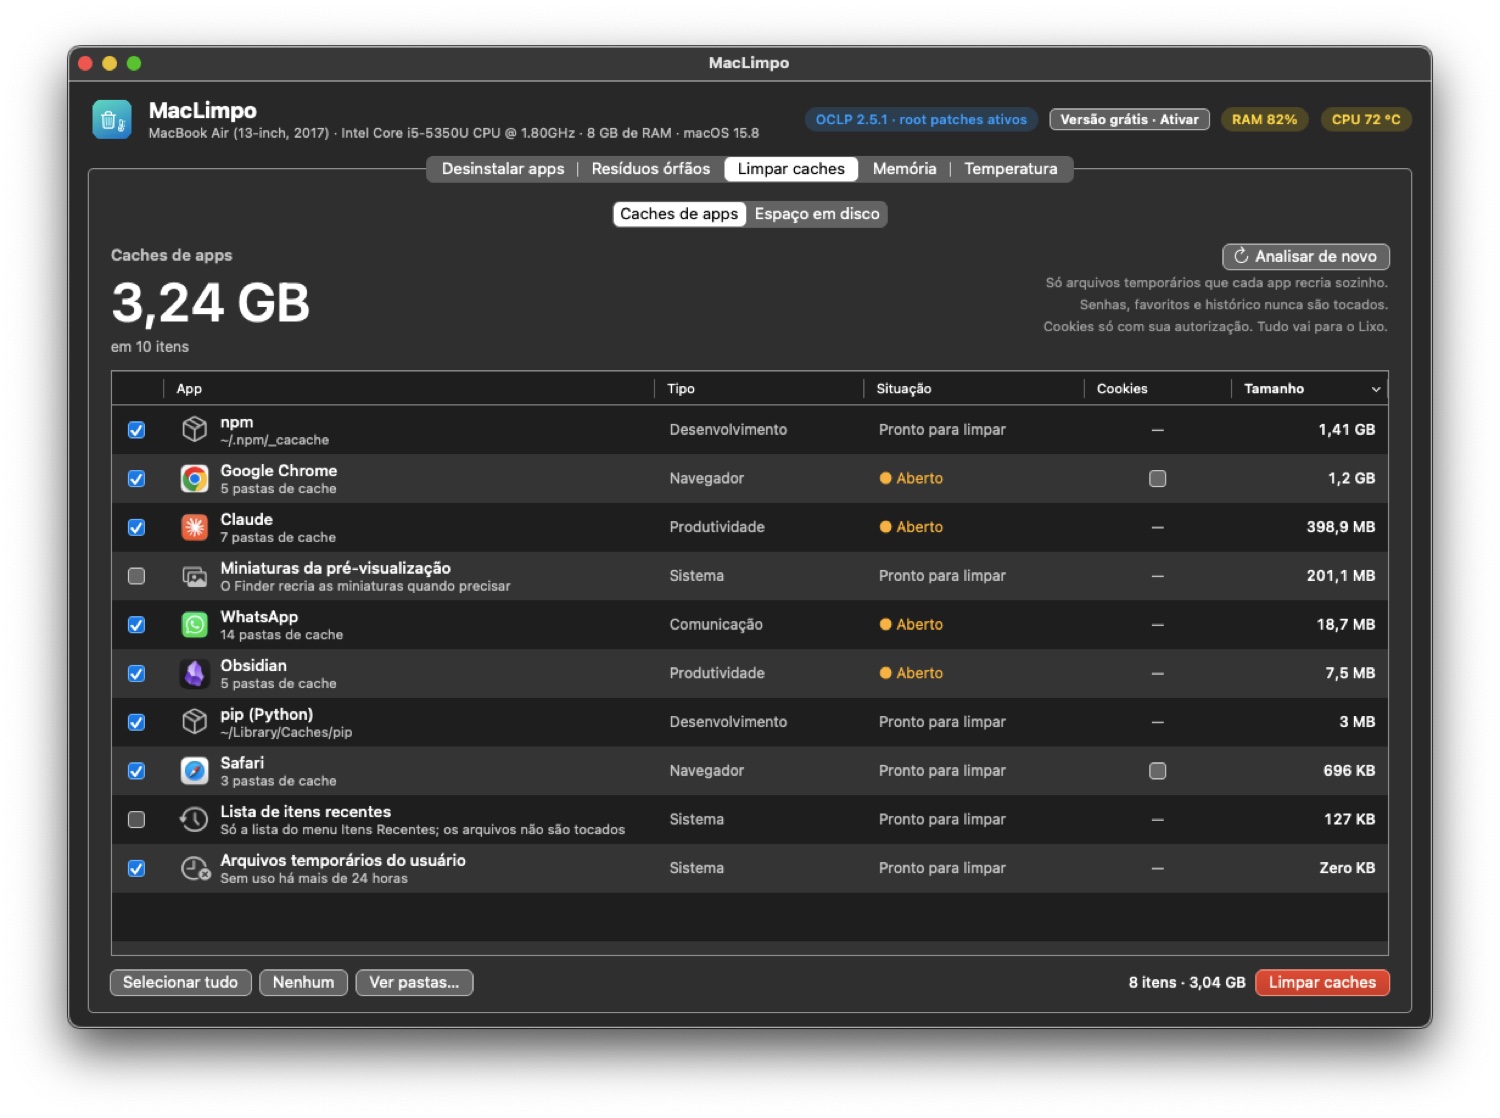Click the WhatsApp app icon
The height and width of the screenshot is (1118, 1500).
coord(194,625)
